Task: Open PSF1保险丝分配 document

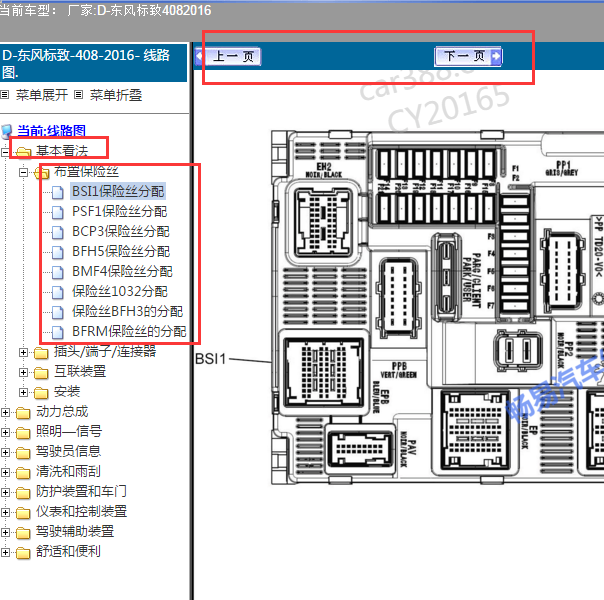Action: click(119, 211)
